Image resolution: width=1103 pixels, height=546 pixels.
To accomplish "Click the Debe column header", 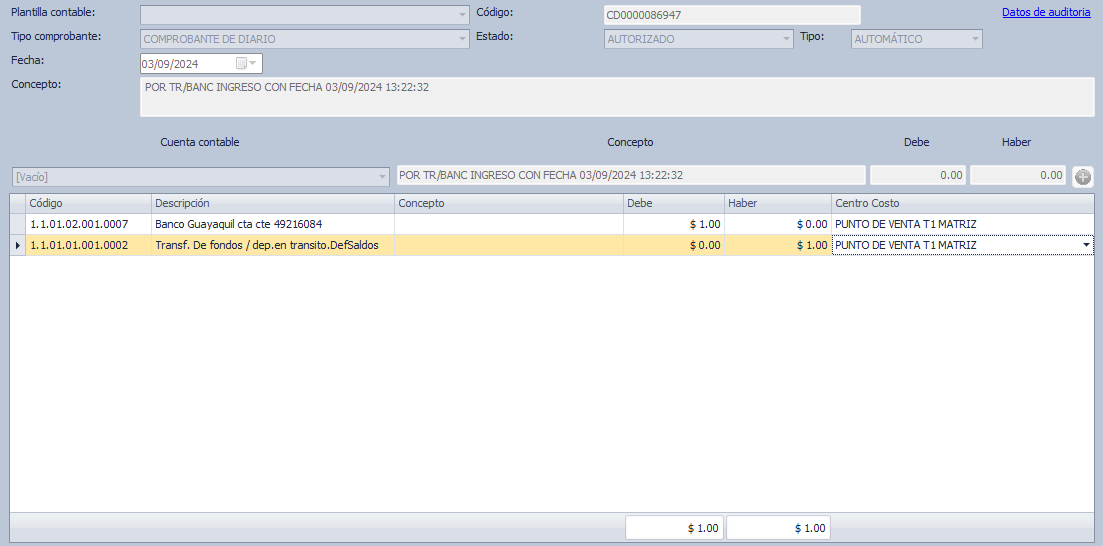I will point(673,203).
